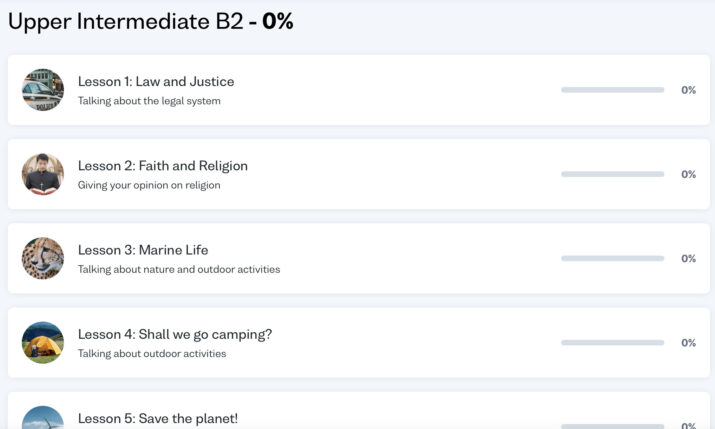This screenshot has height=429, width=715.
Task: Click the Law and Justice progress bar
Action: (x=612, y=90)
